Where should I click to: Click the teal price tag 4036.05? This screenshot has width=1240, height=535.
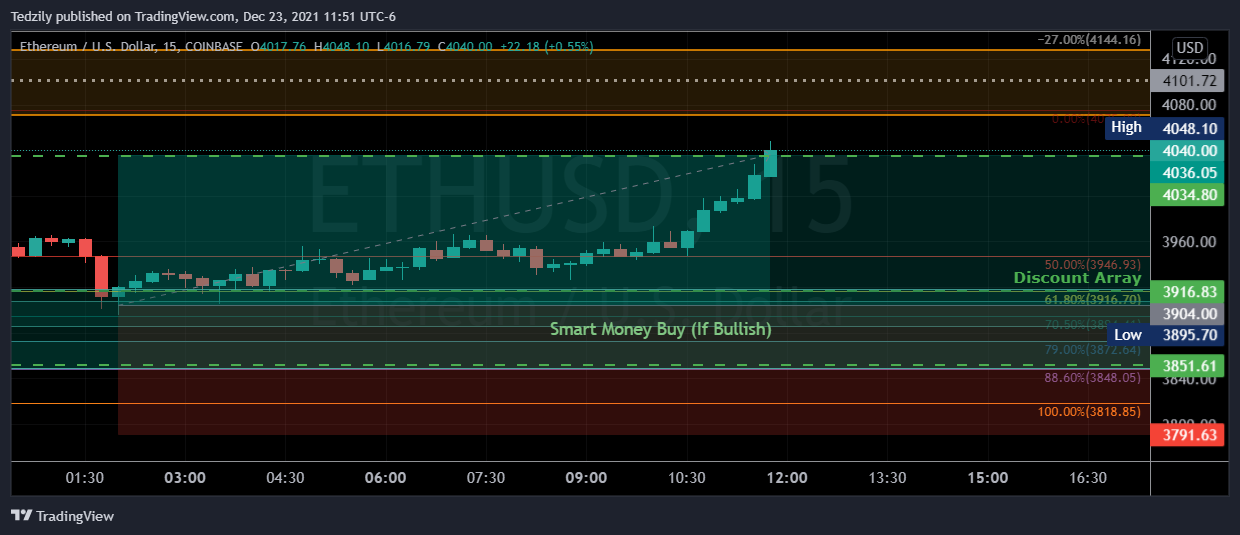[x=1187, y=173]
